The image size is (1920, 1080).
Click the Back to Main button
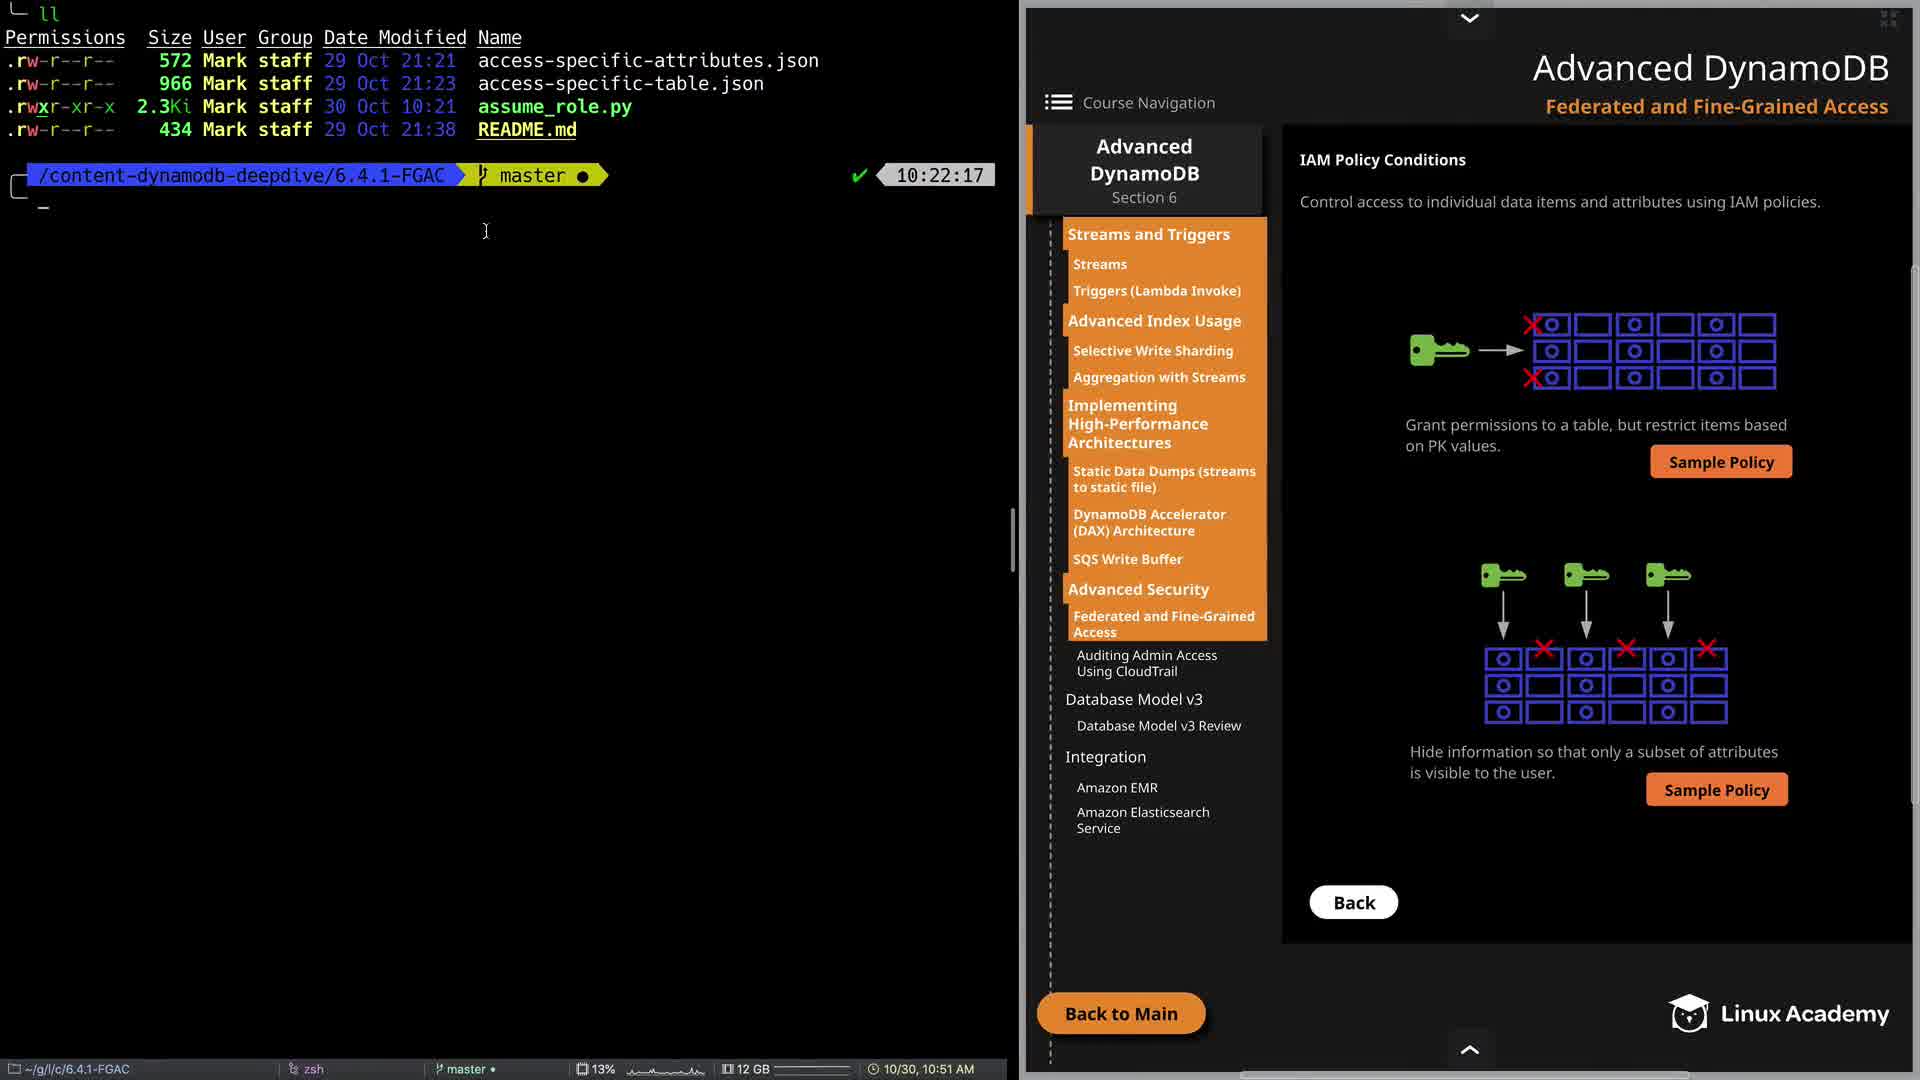[x=1120, y=1013]
